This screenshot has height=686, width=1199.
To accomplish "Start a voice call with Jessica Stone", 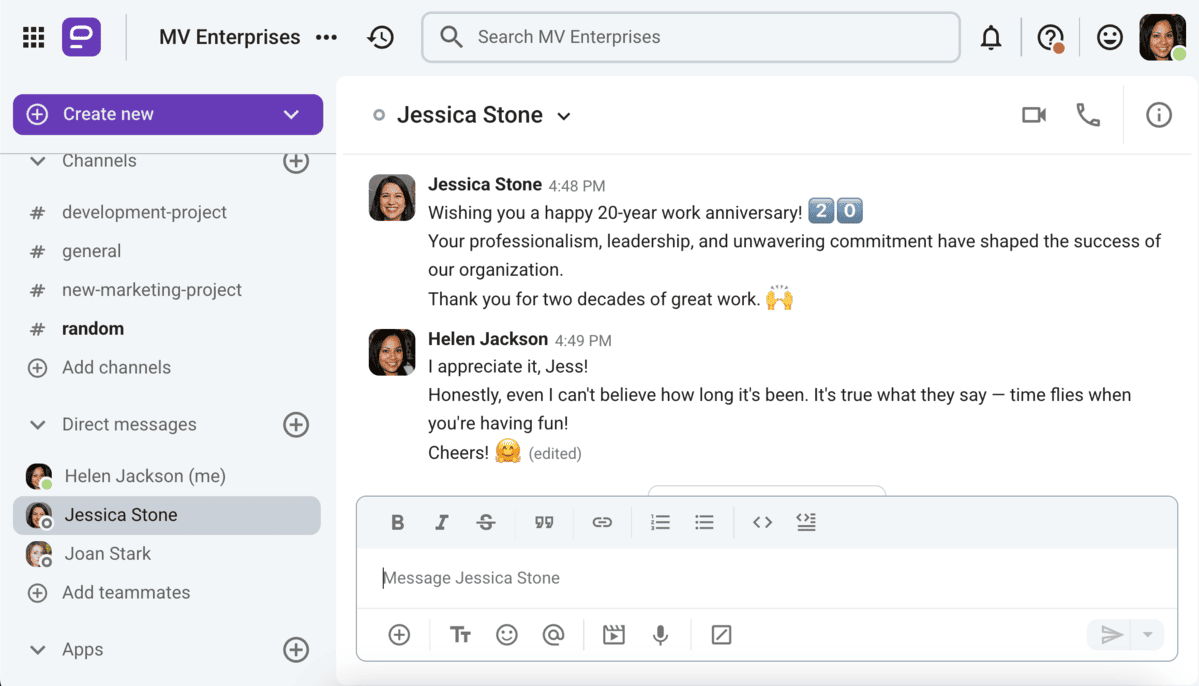I will tap(1088, 115).
